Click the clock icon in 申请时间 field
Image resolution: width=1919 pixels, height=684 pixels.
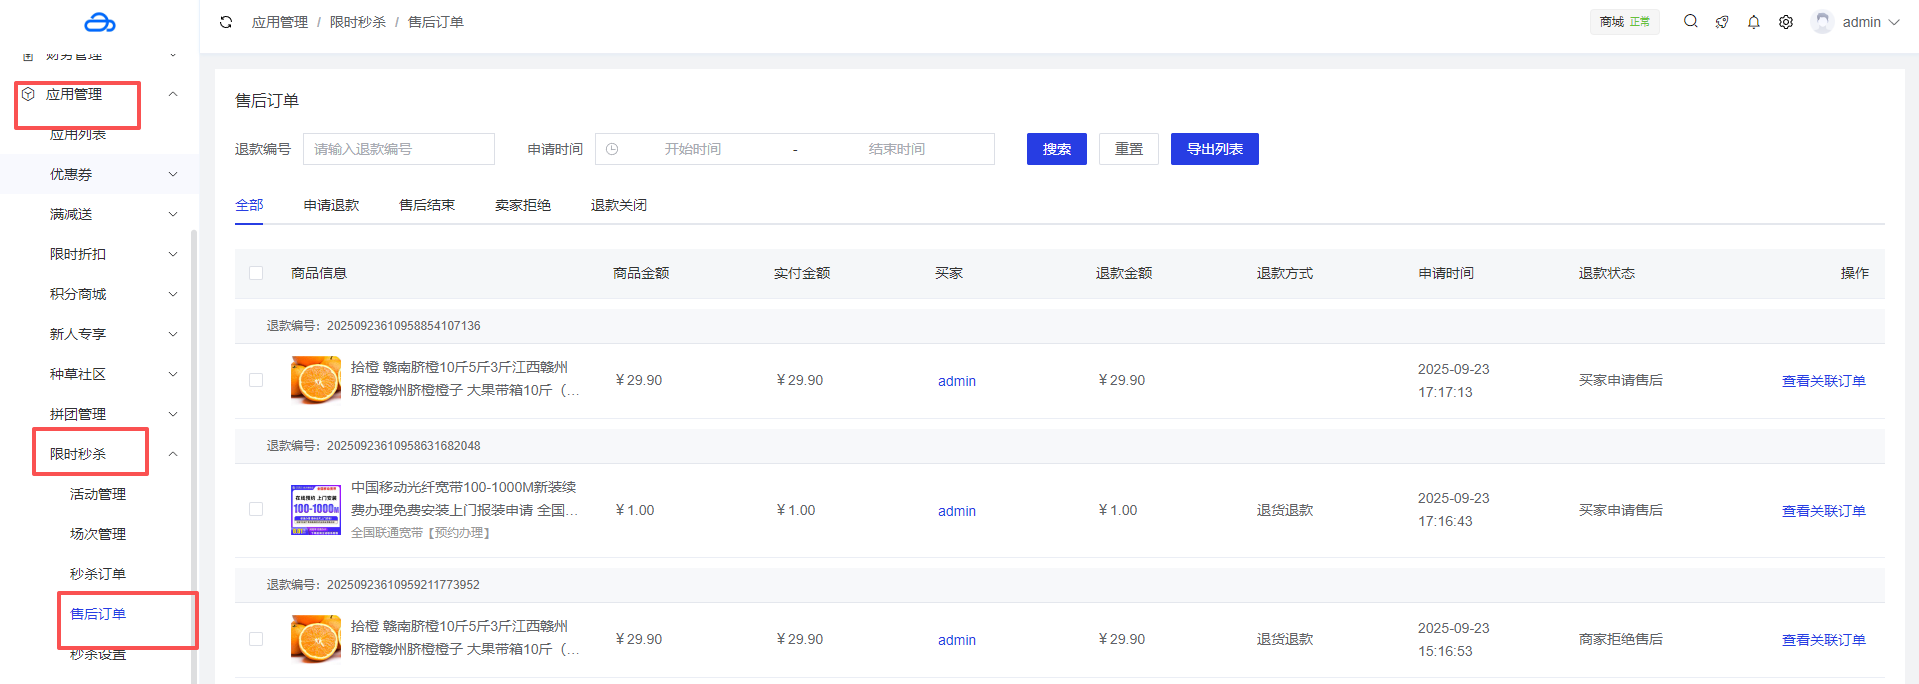point(612,149)
